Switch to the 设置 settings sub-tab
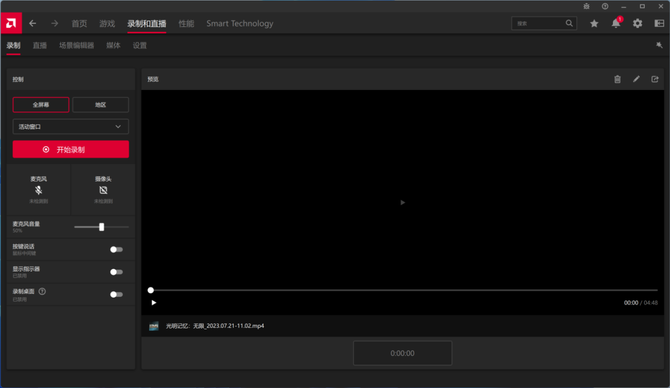The width and height of the screenshot is (670, 388). (x=139, y=45)
